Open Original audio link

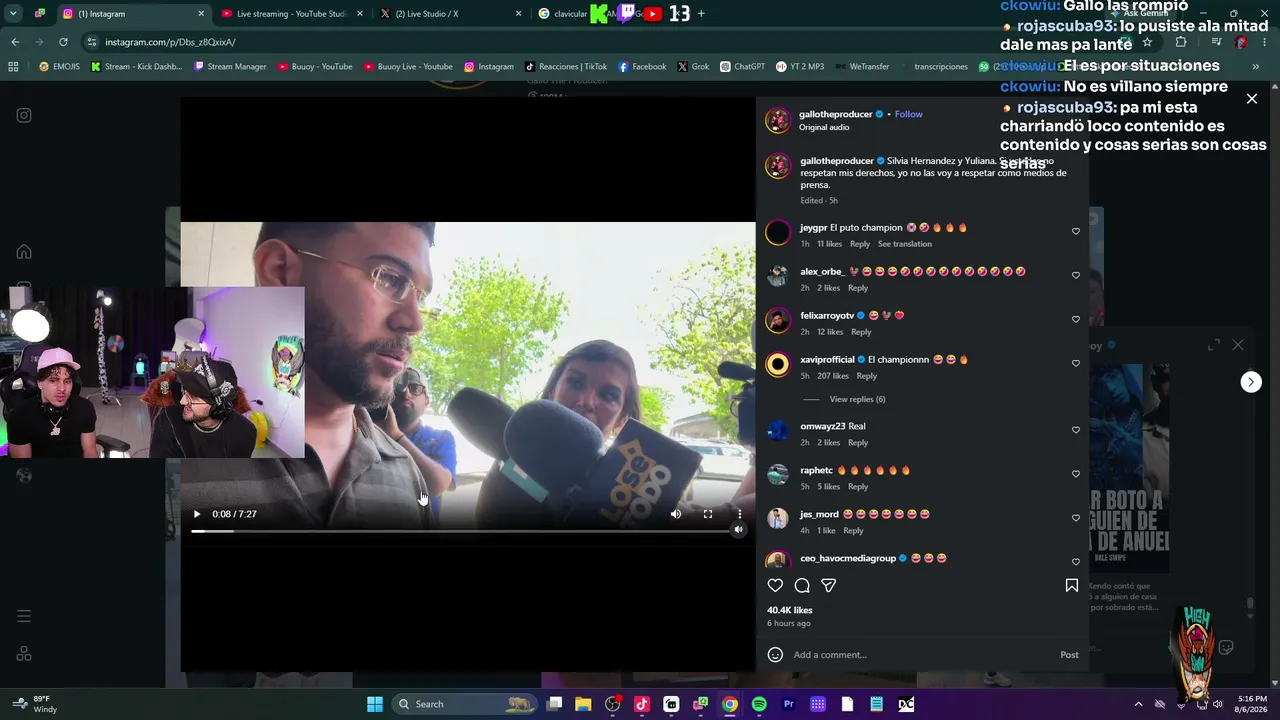(824, 128)
